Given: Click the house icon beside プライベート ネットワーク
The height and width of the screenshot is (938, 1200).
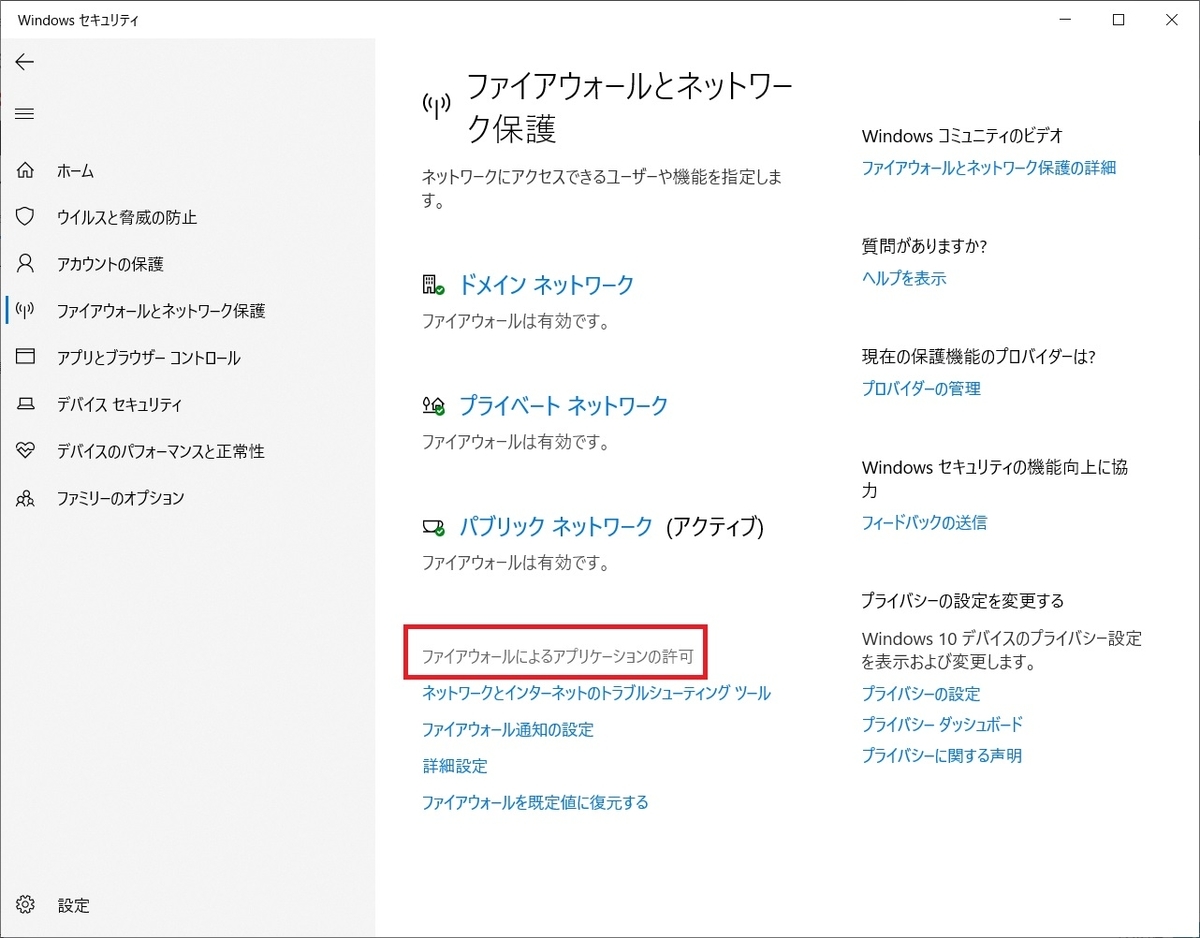Looking at the screenshot, I should point(433,406).
